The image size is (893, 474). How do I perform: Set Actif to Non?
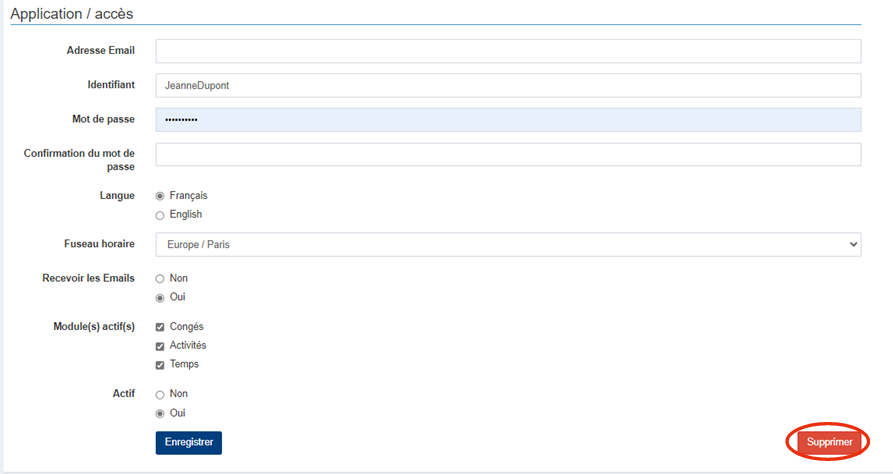tap(160, 395)
